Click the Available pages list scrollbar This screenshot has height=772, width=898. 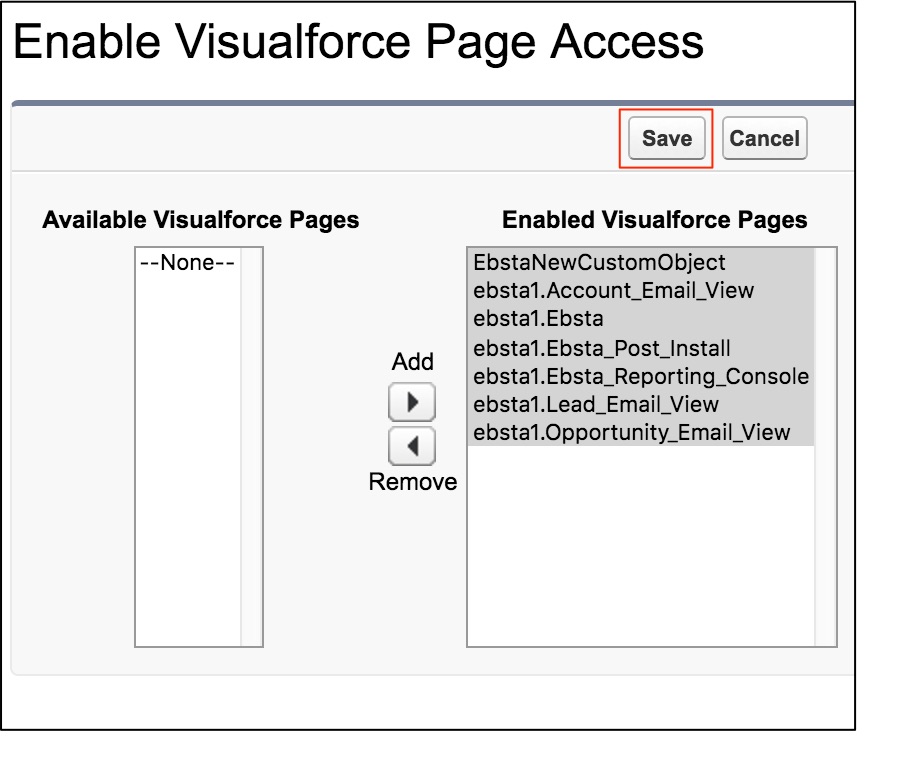pos(251,446)
